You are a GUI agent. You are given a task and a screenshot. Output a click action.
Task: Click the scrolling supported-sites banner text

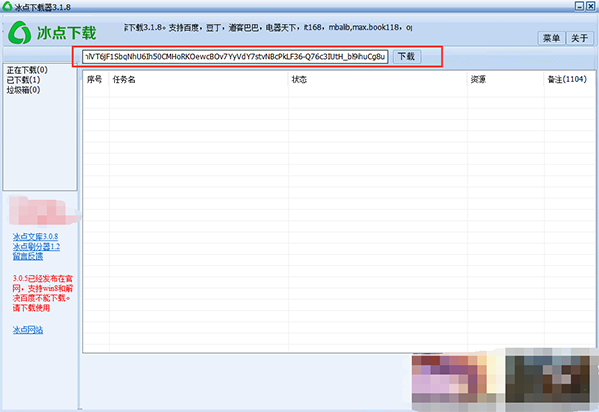click(268, 28)
